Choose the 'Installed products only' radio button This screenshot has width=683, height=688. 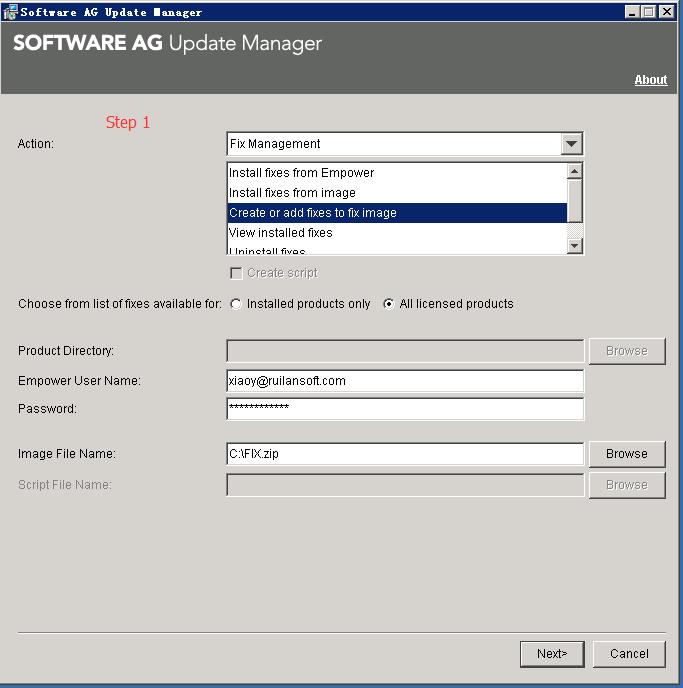point(236,304)
